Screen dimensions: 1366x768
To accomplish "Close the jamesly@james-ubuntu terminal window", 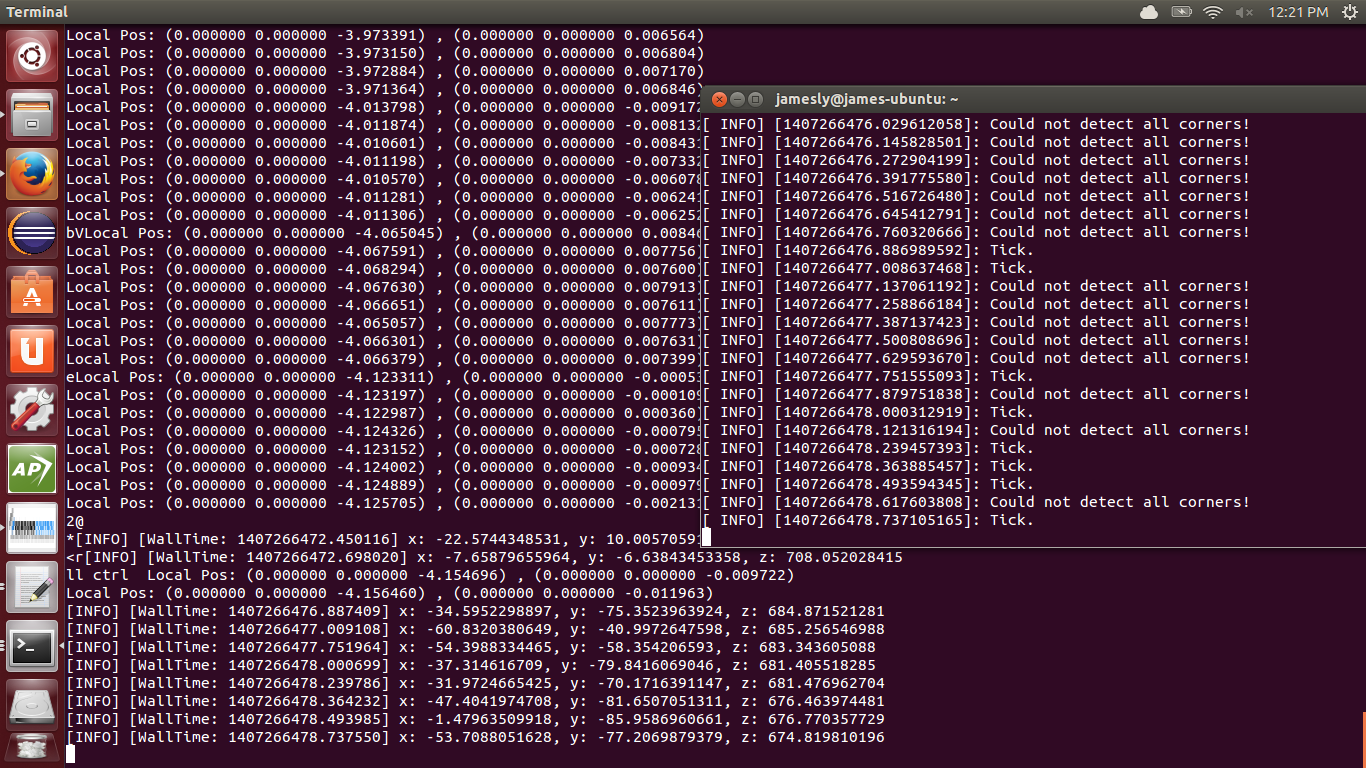I will (719, 99).
